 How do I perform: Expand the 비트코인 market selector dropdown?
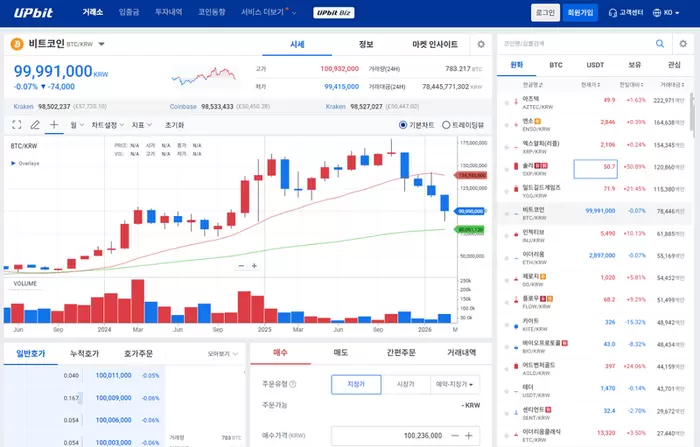tap(102, 45)
